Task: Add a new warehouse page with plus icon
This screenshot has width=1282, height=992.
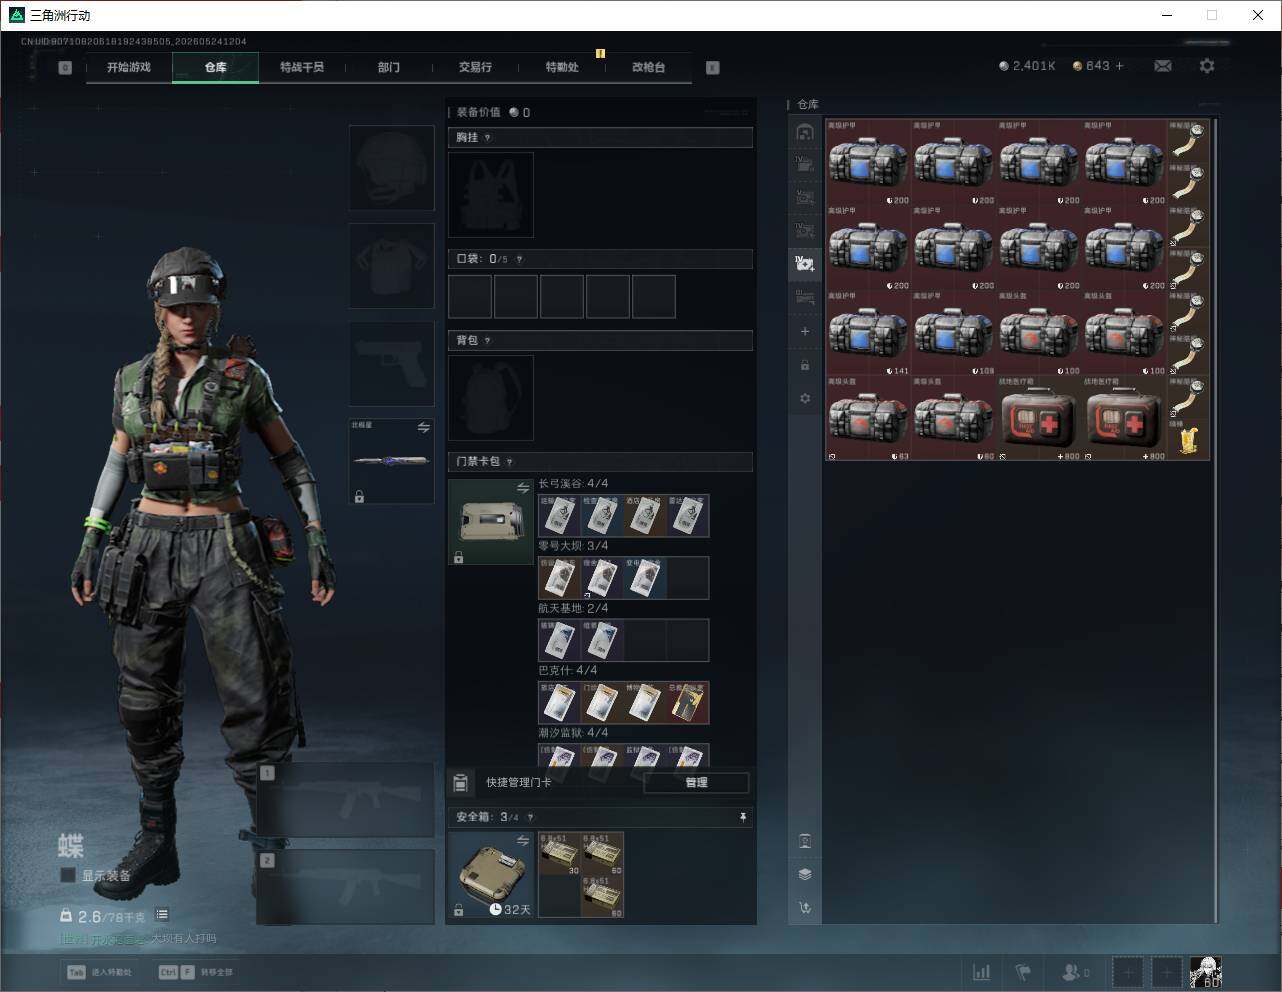Action: click(x=805, y=331)
